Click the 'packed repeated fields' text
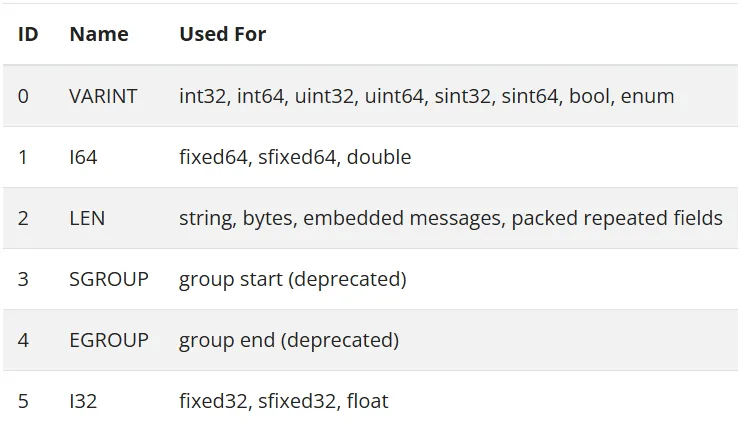The image size is (752, 430). 617,219
